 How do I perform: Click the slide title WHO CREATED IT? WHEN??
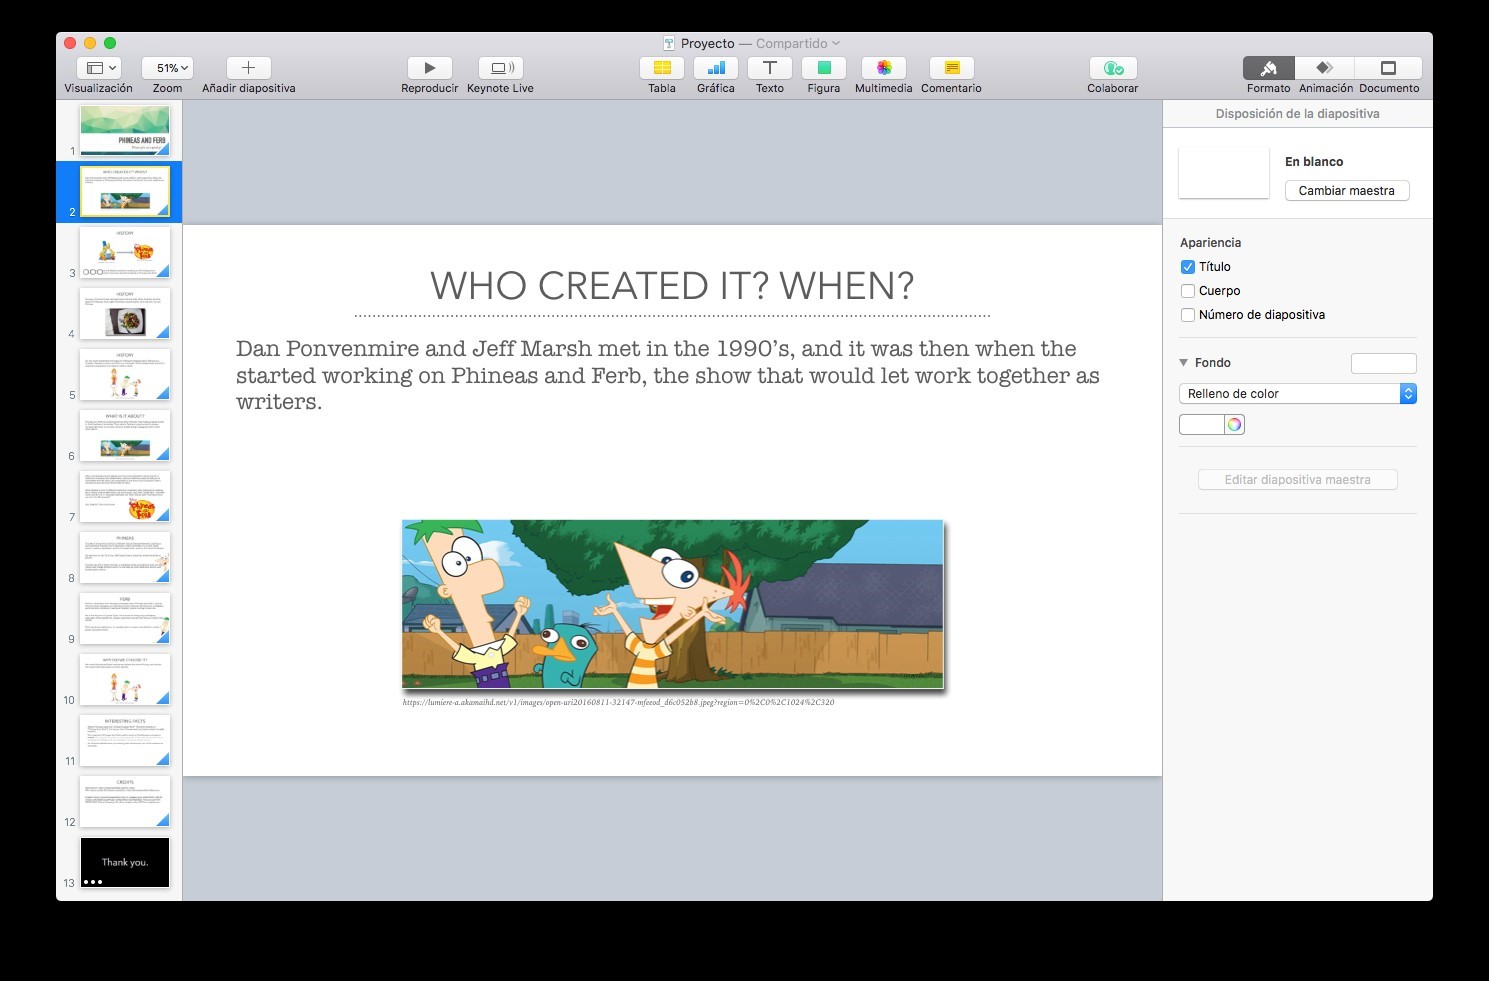coord(672,286)
